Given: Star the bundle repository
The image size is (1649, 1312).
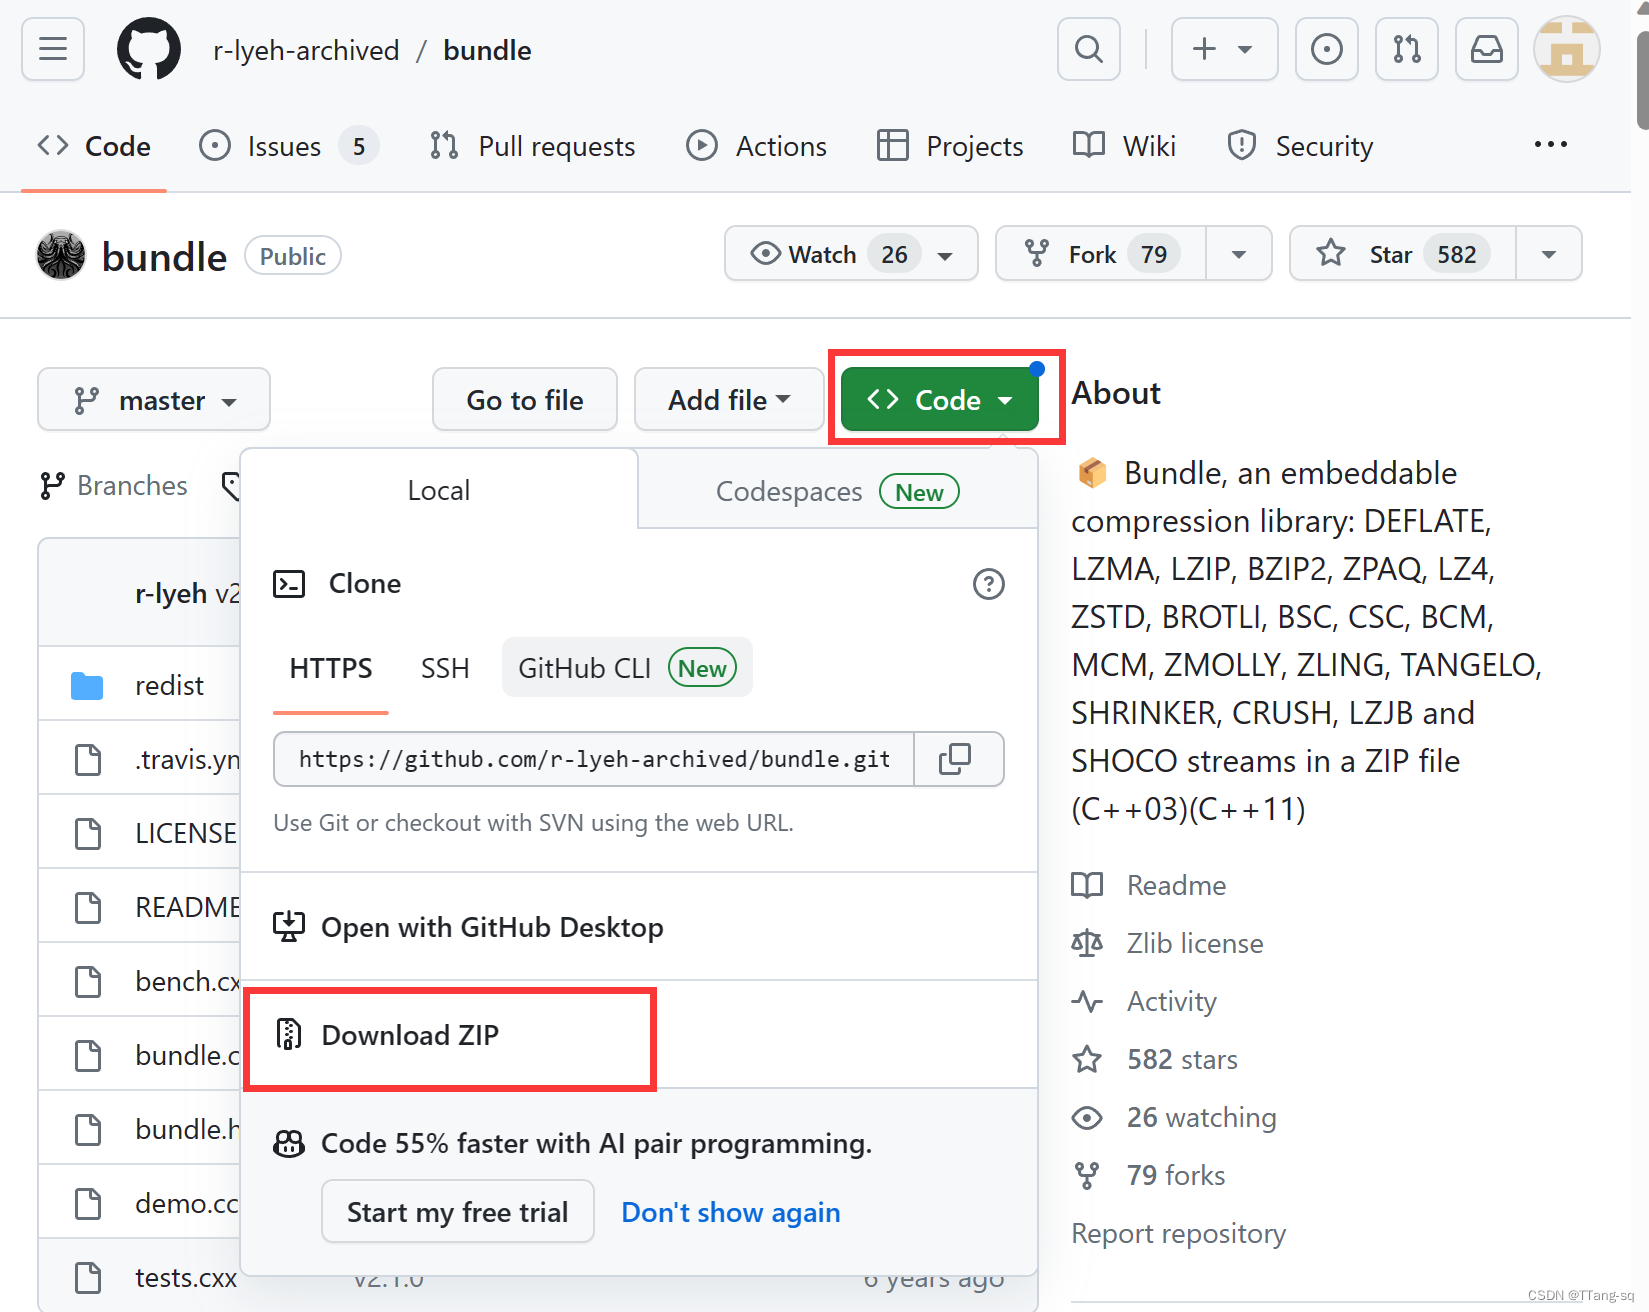Looking at the screenshot, I should click(x=1403, y=254).
